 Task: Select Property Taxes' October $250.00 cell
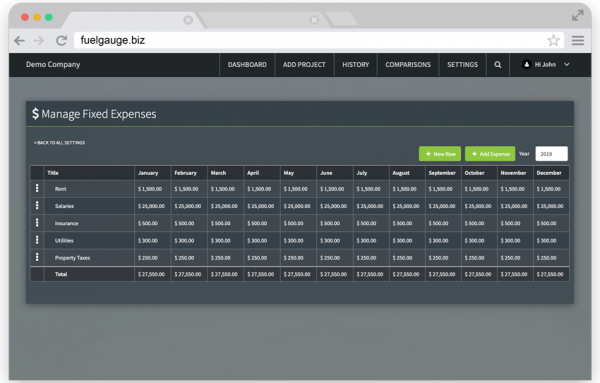(479, 258)
